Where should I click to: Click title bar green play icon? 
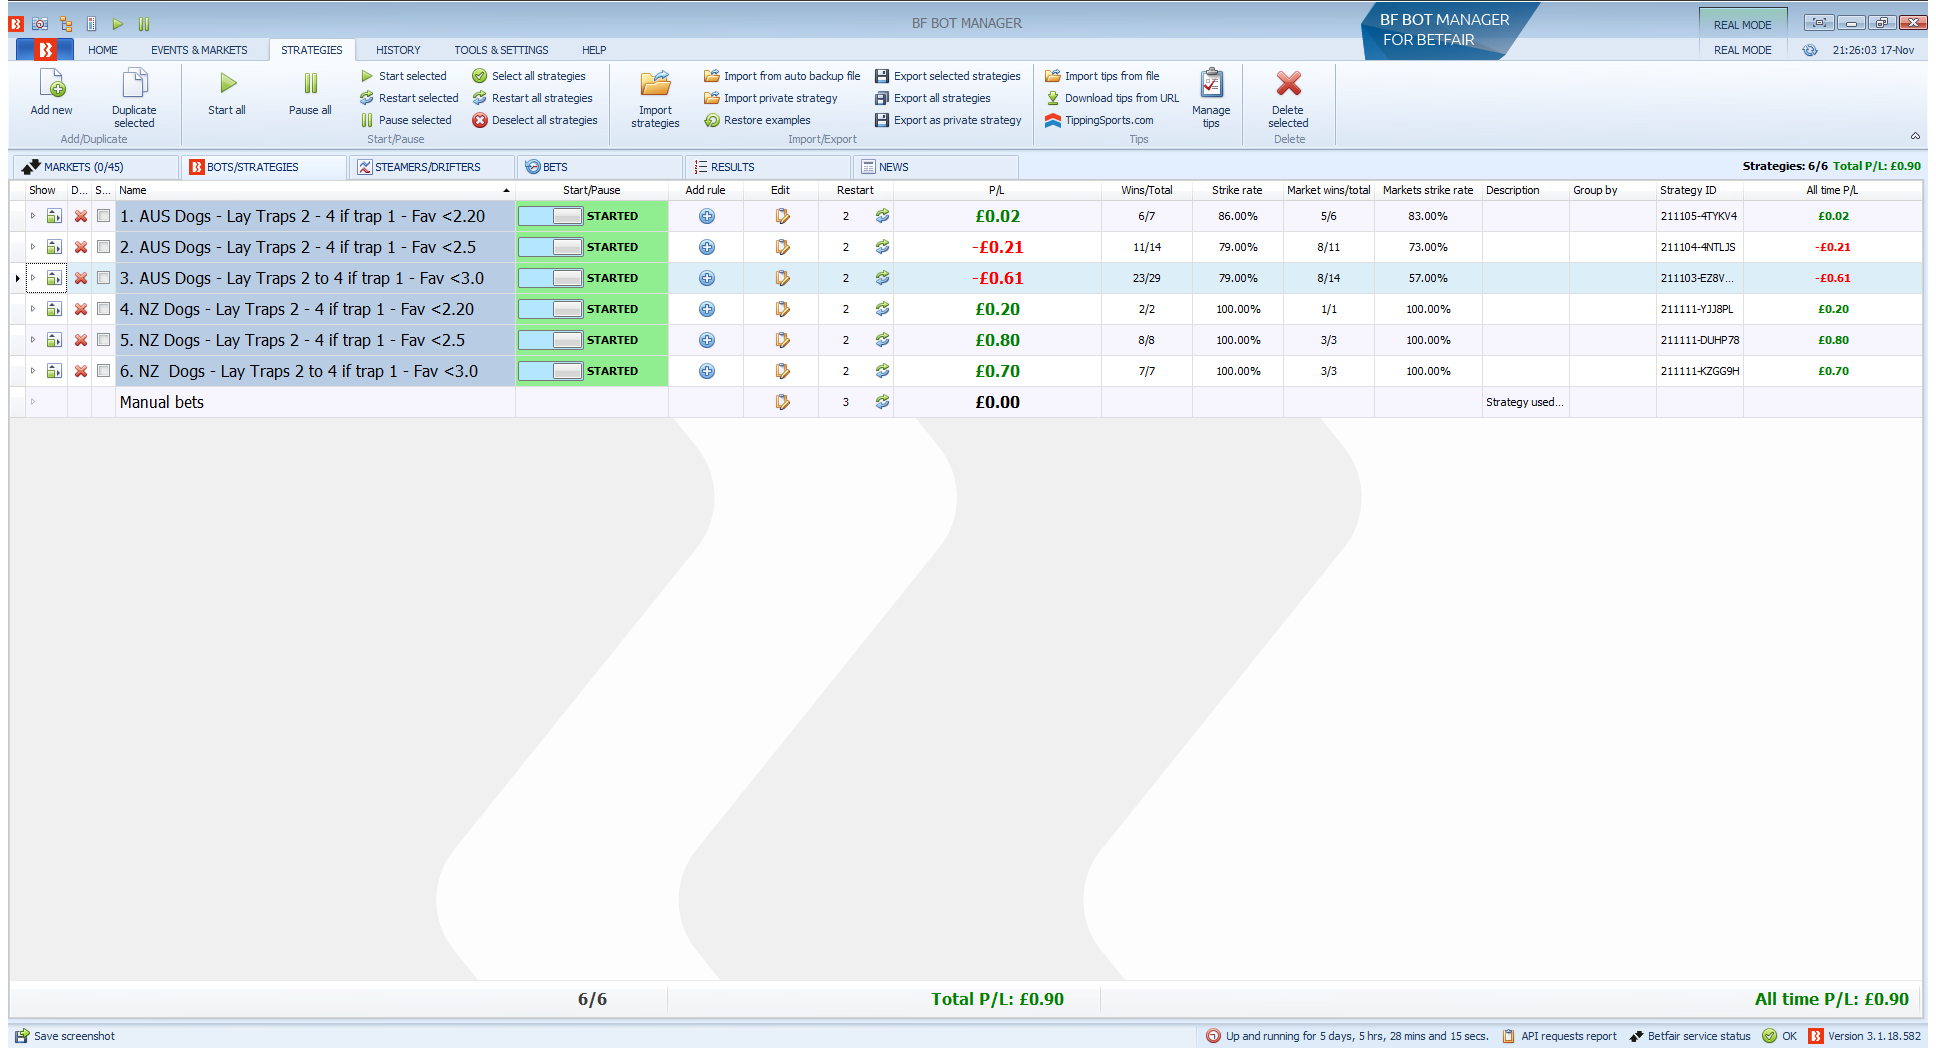(x=118, y=23)
